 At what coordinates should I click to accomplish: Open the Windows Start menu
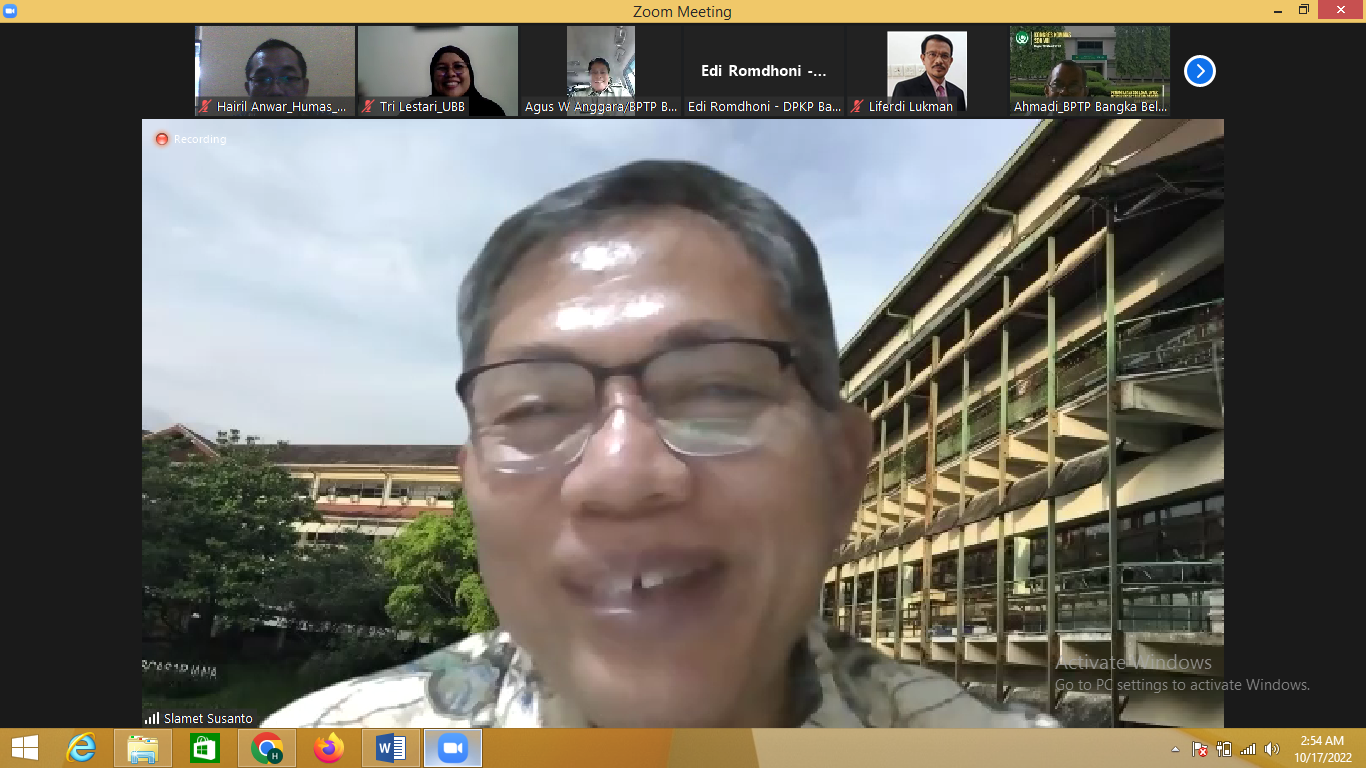pyautogui.click(x=25, y=748)
